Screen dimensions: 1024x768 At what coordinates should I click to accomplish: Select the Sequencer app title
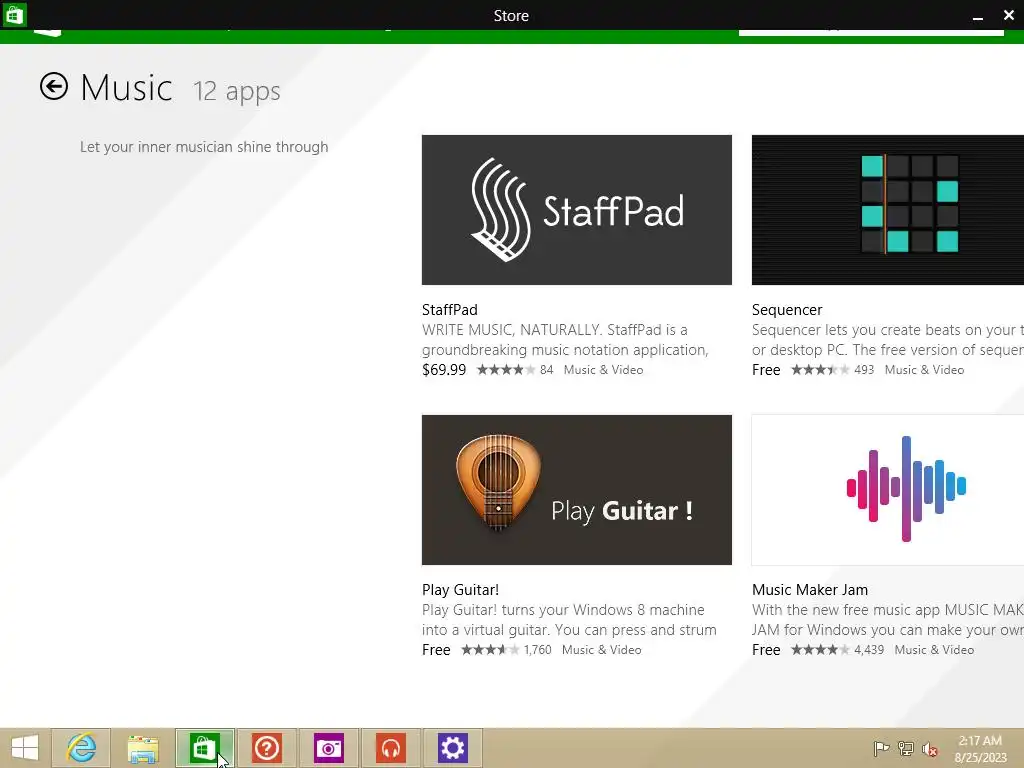787,310
